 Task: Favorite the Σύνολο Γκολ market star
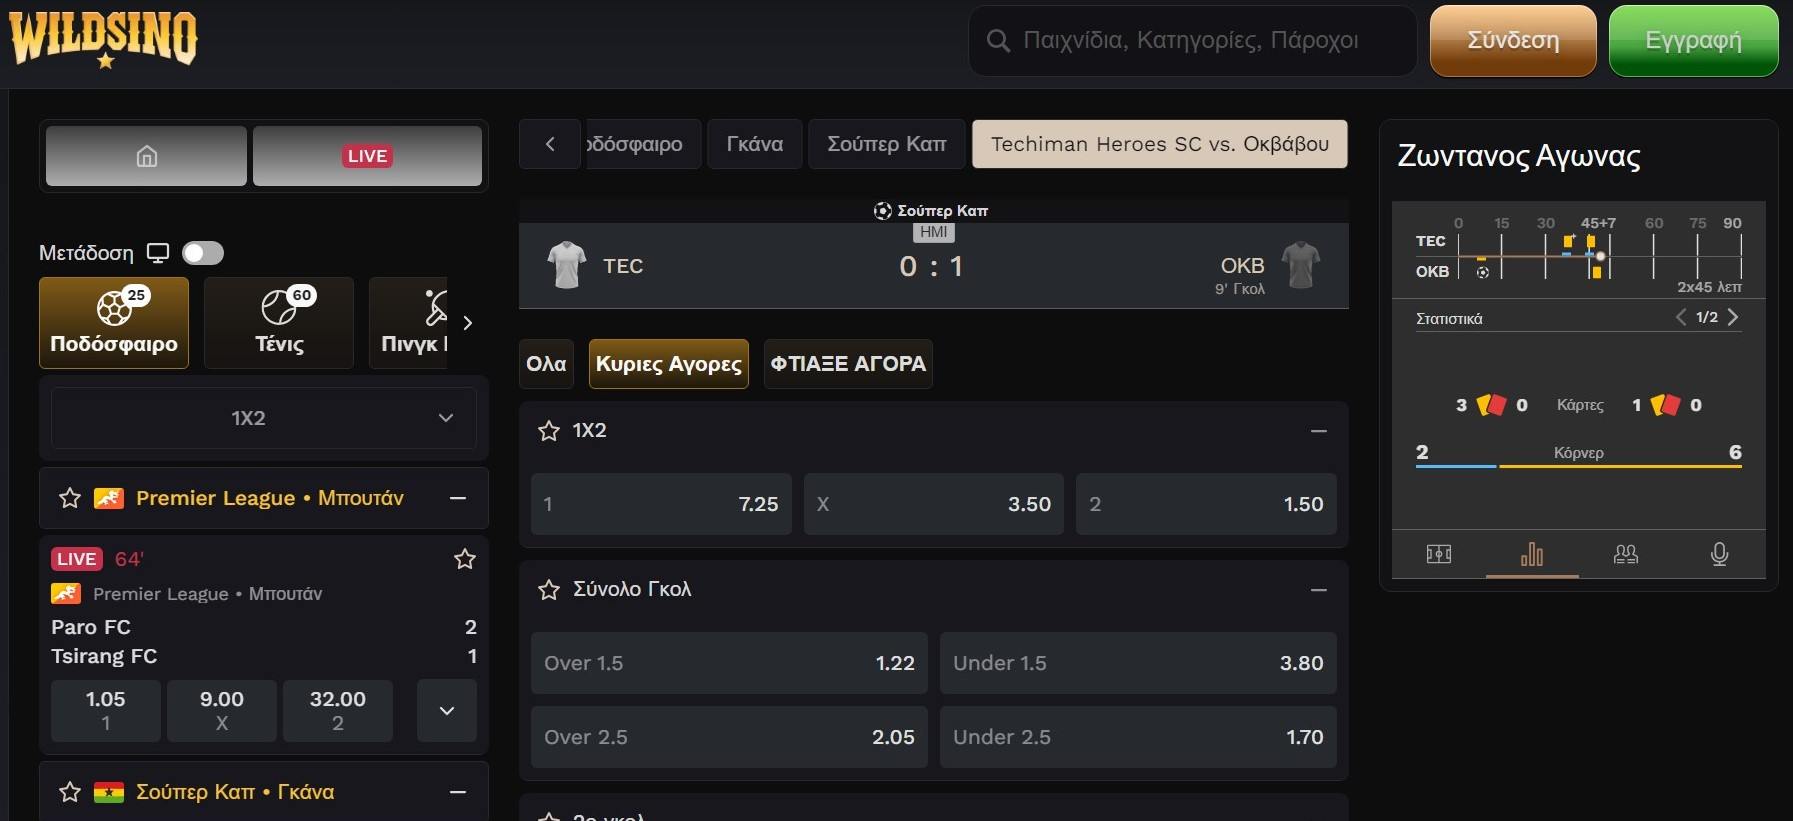tap(549, 590)
